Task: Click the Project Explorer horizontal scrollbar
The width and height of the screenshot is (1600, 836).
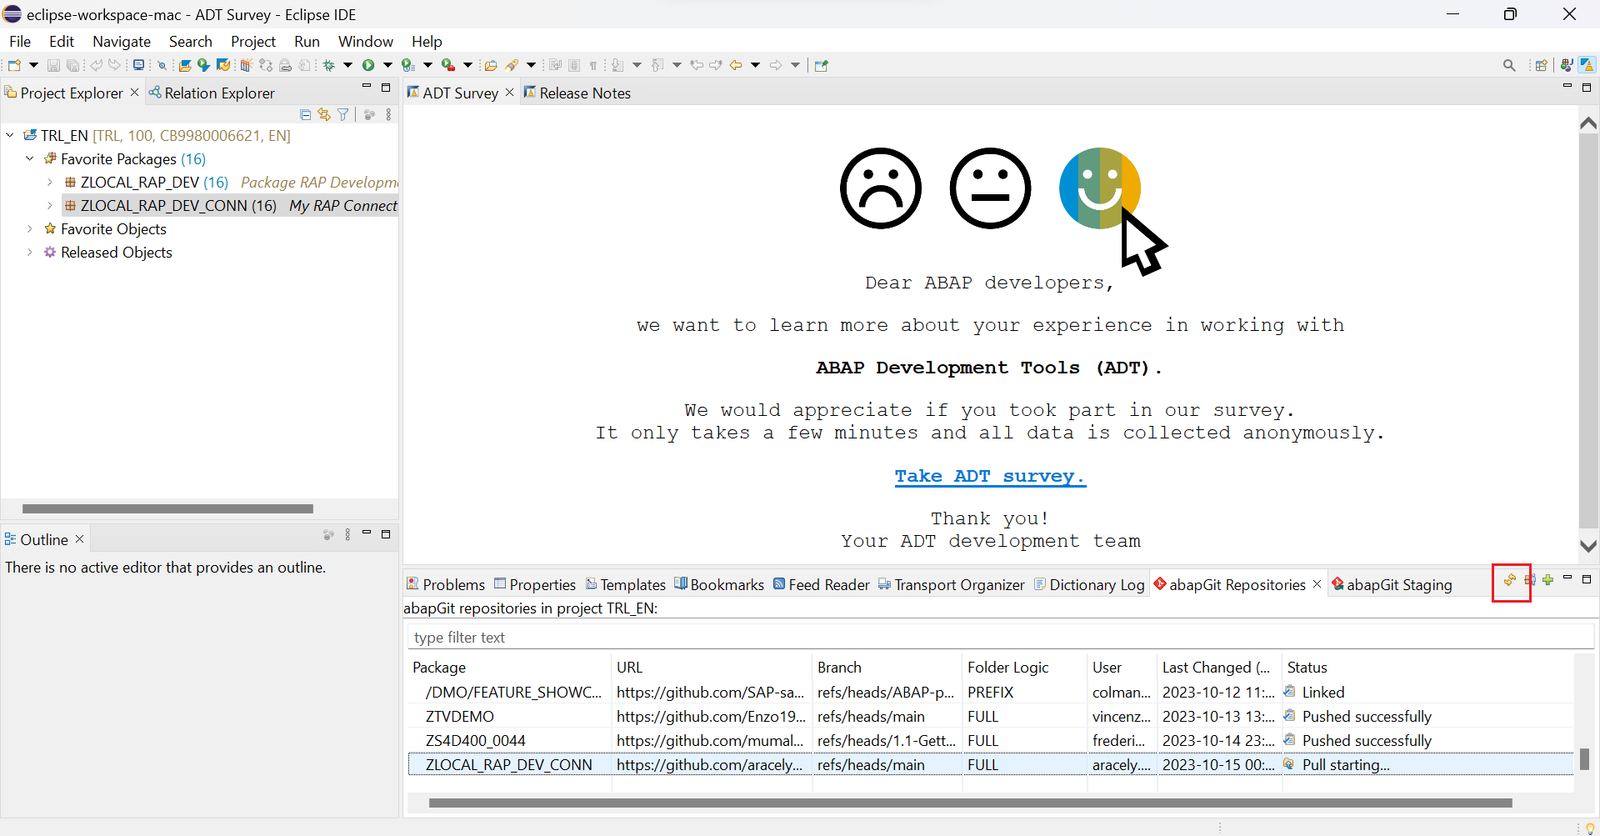Action: [168, 508]
